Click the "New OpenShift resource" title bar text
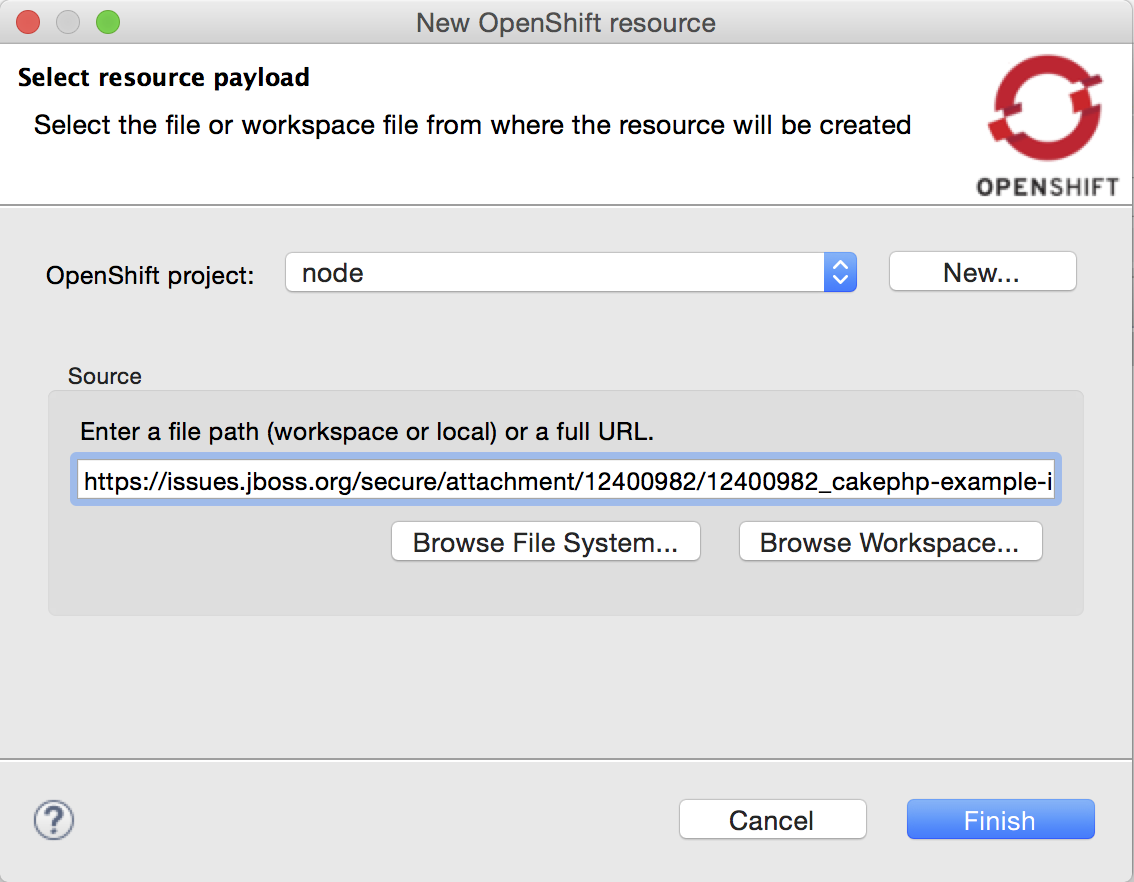The image size is (1134, 882). [566, 23]
